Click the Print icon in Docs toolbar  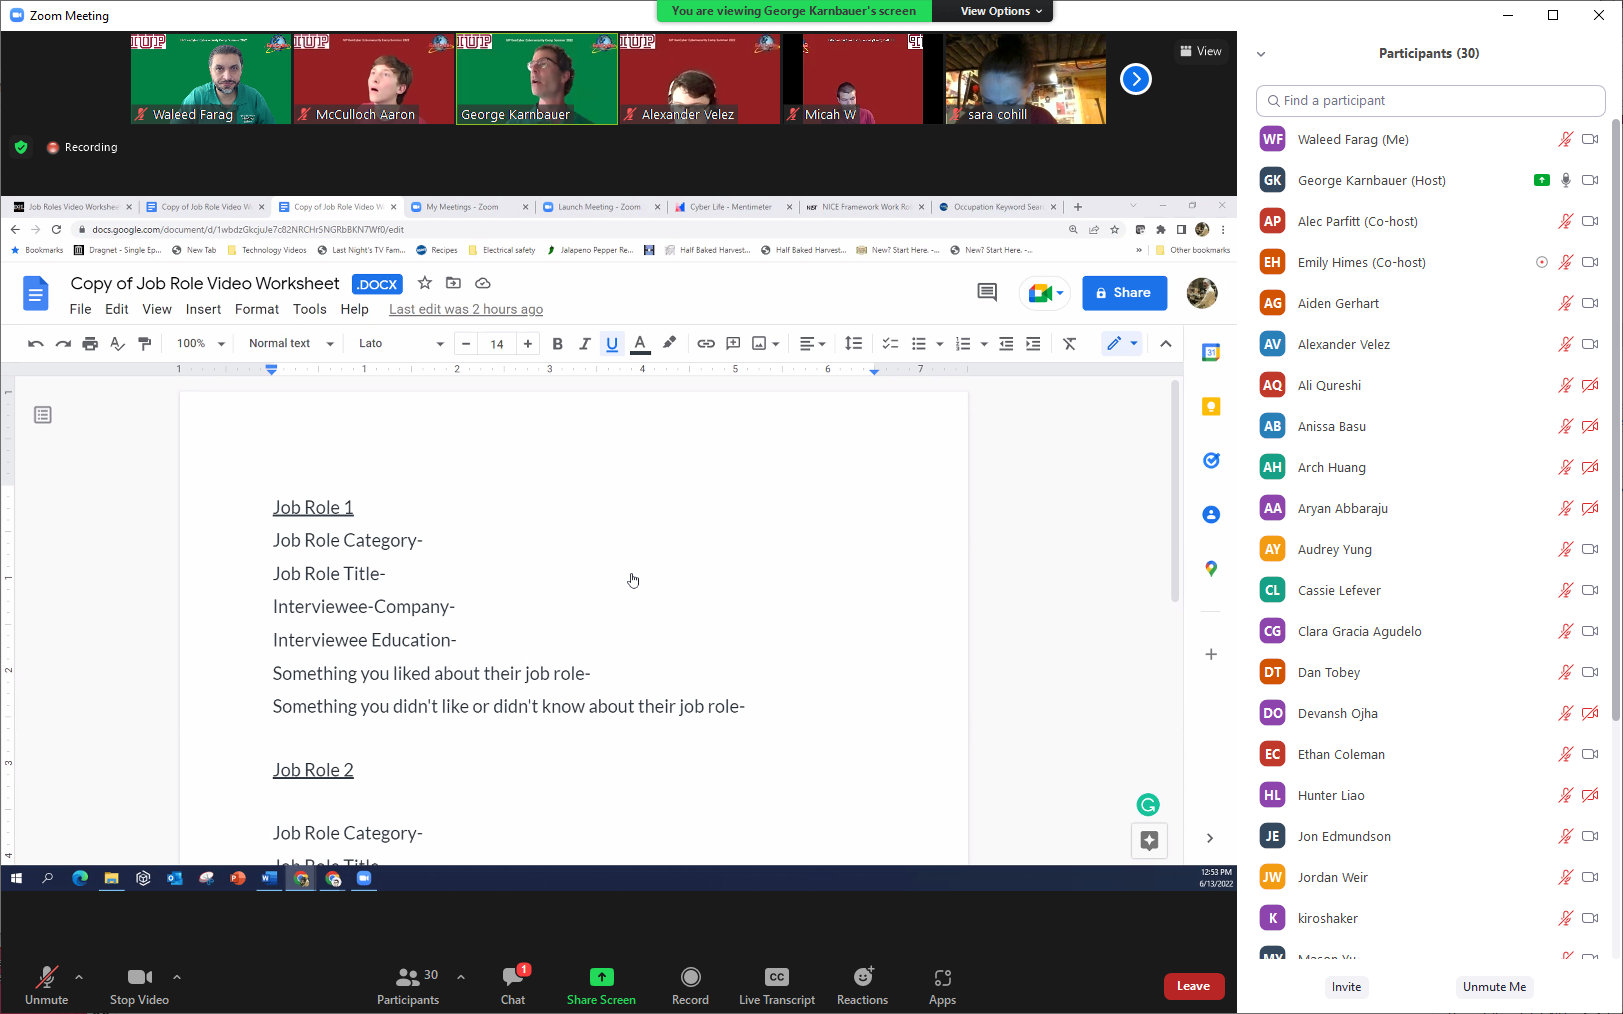(x=90, y=344)
